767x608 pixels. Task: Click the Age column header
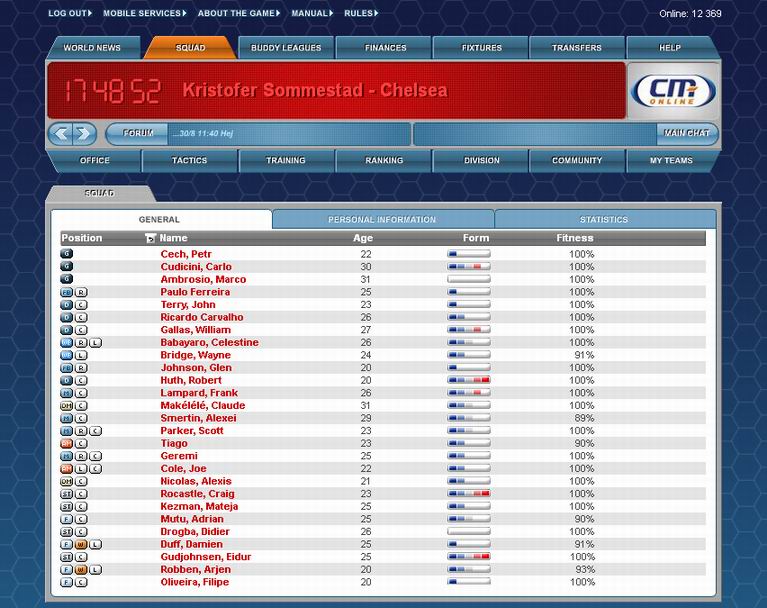tap(363, 238)
